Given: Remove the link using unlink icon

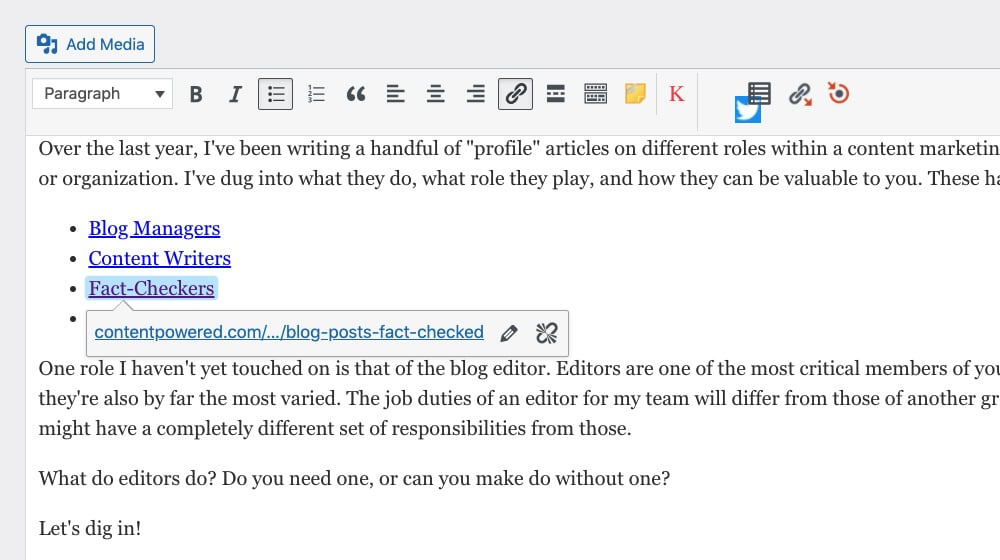Looking at the screenshot, I should [547, 333].
